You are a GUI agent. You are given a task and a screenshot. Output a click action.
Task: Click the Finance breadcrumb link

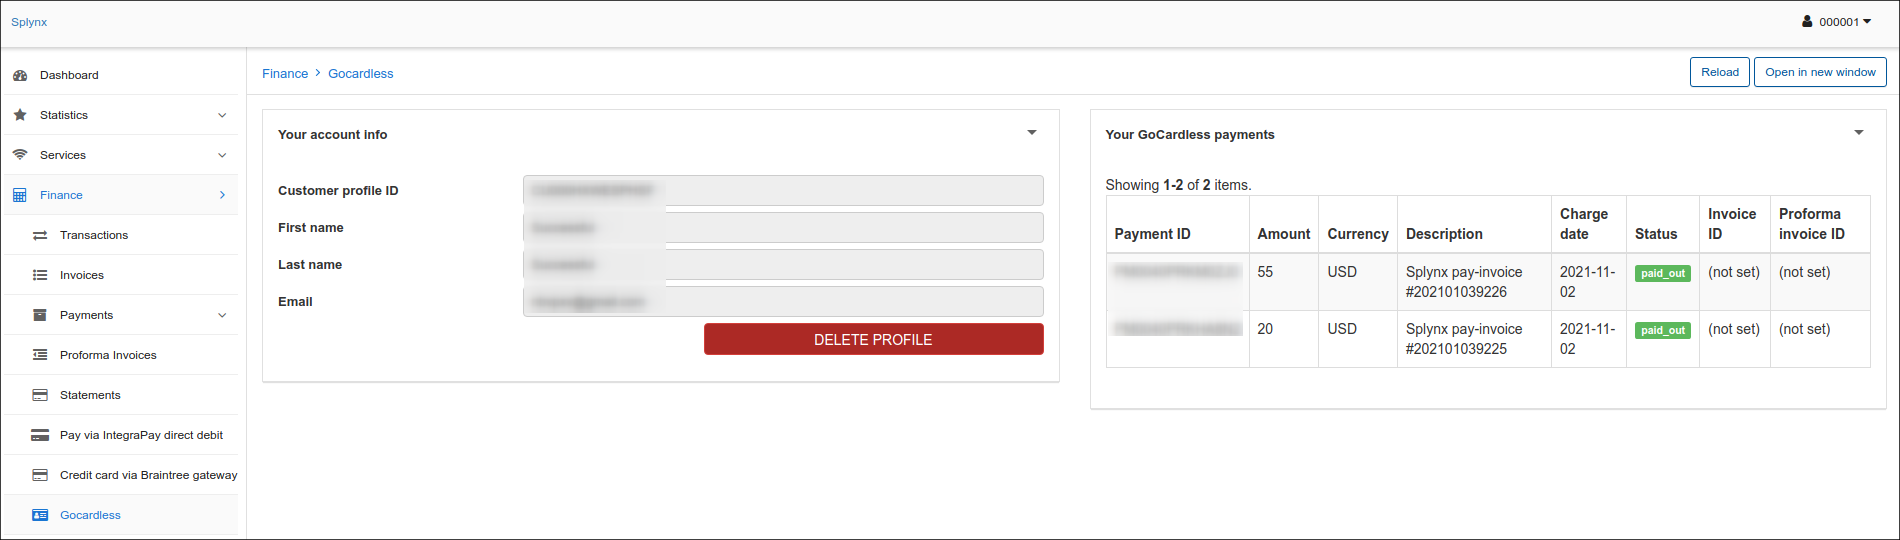click(x=285, y=74)
